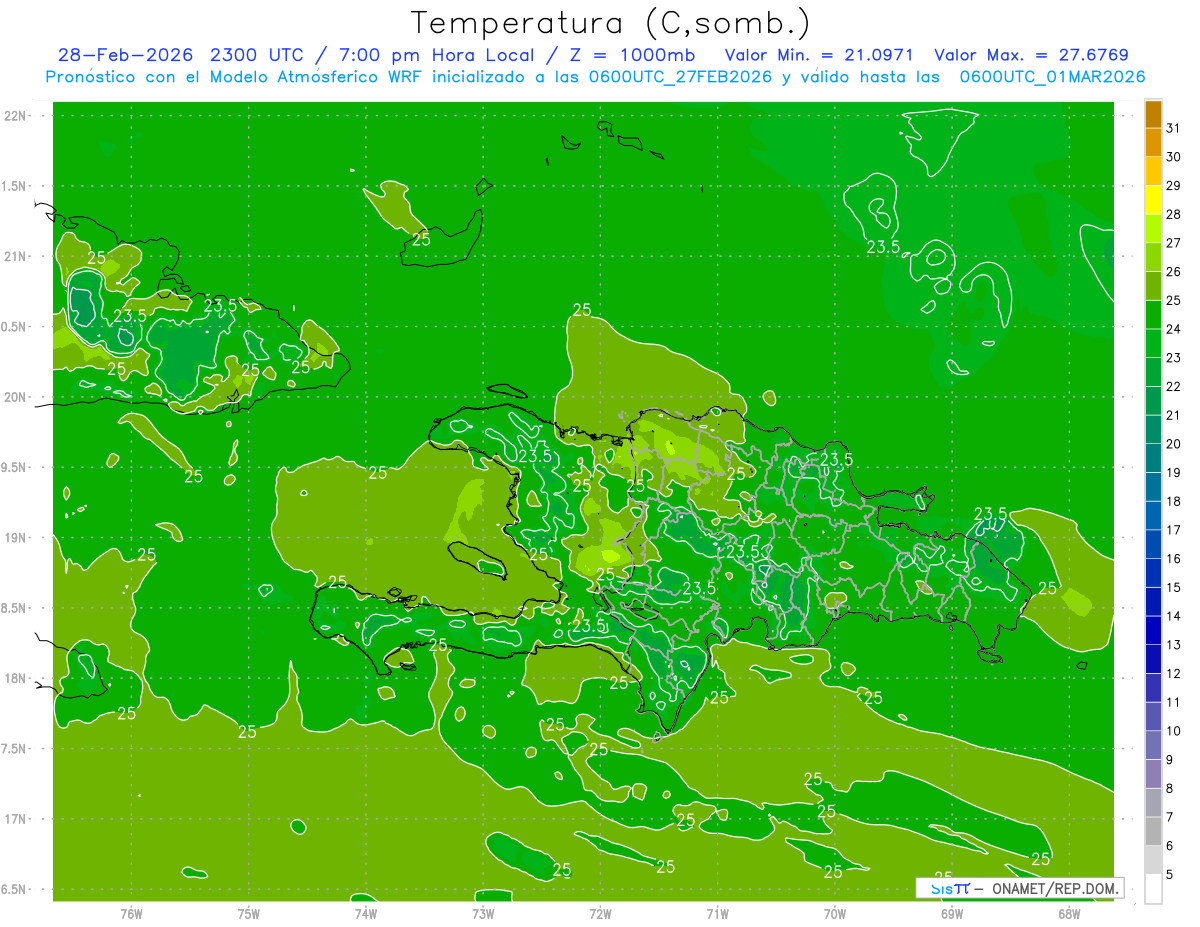This screenshot has width=1200, height=927.
Task: Click the color bar label '28'
Action: 1173,214
